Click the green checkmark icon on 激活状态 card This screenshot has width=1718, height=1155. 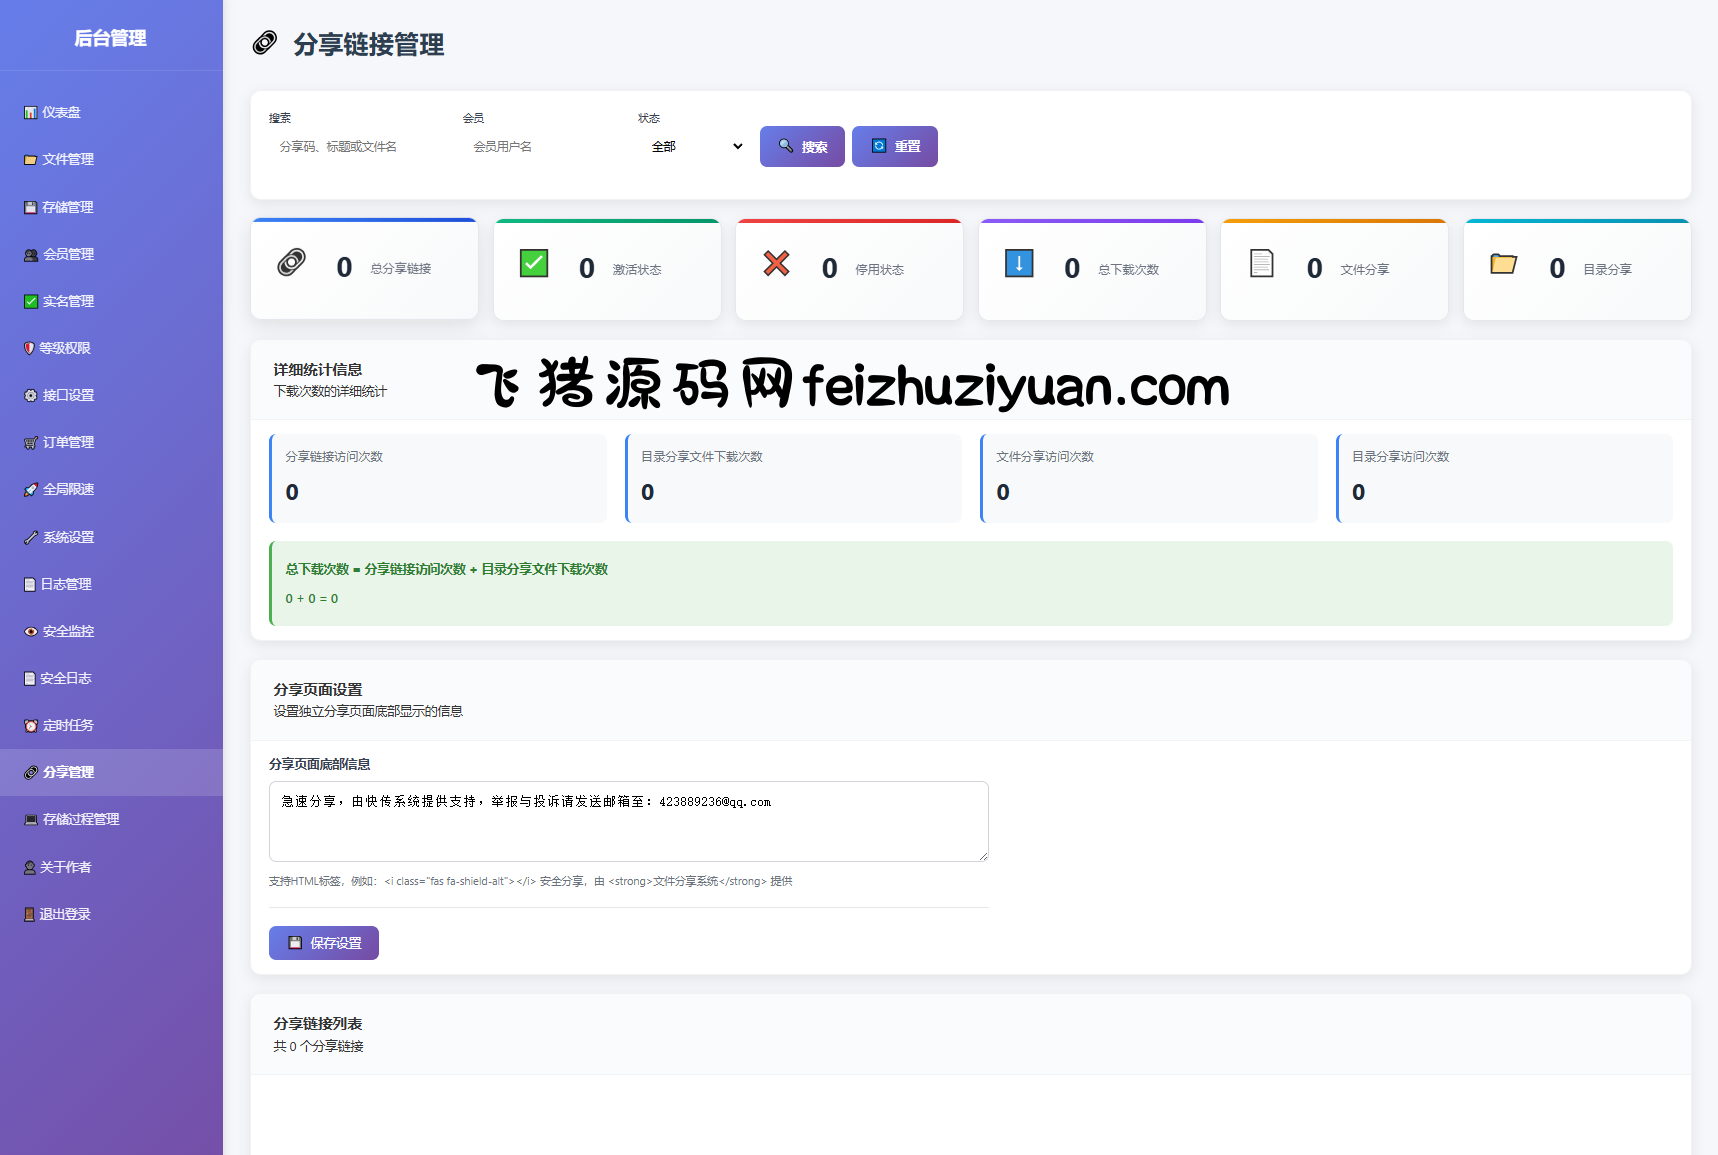coord(534,263)
